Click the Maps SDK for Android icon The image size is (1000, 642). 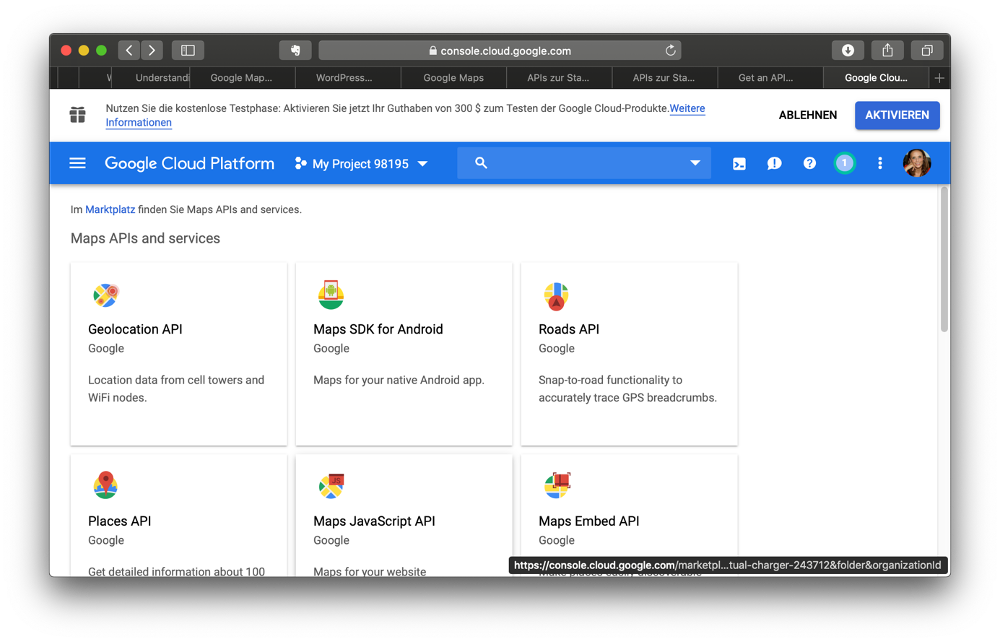click(x=331, y=295)
